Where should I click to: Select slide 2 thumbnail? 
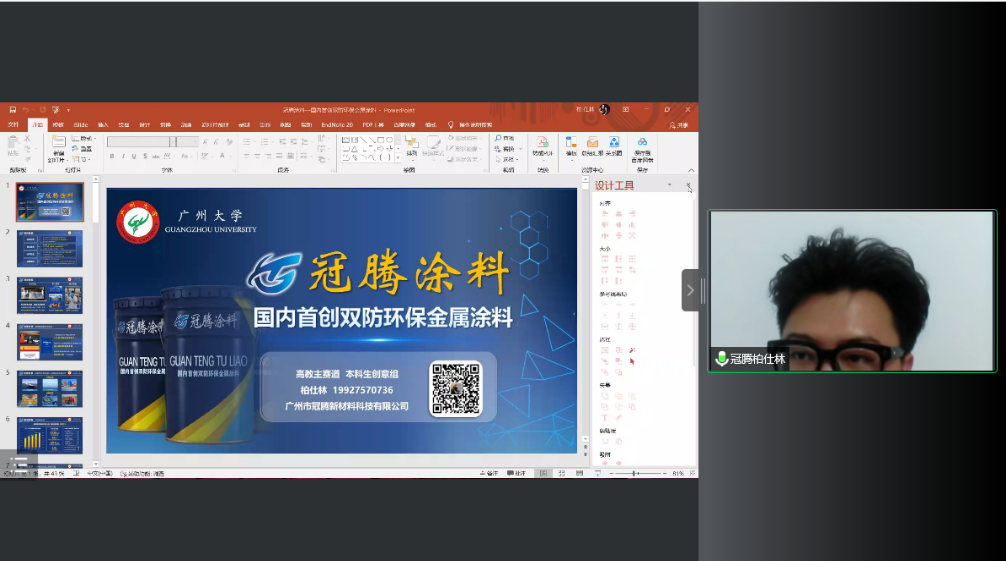pyautogui.click(x=50, y=248)
